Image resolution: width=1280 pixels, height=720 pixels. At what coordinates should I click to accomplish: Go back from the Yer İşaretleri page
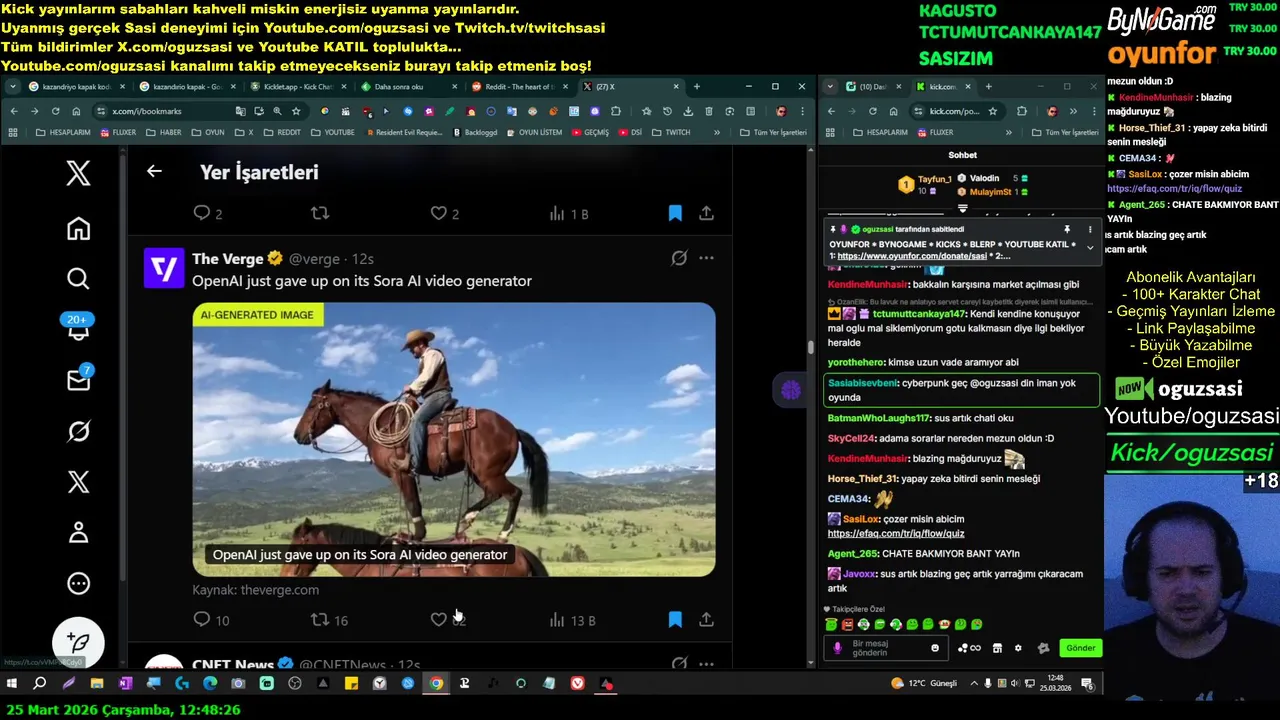[154, 172]
